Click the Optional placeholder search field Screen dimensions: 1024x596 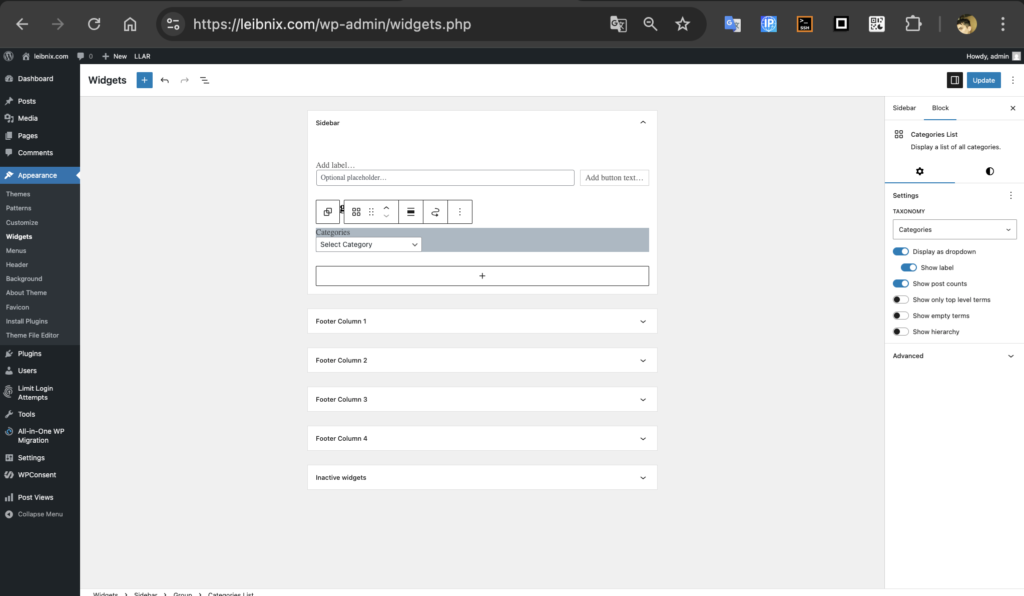pos(445,178)
